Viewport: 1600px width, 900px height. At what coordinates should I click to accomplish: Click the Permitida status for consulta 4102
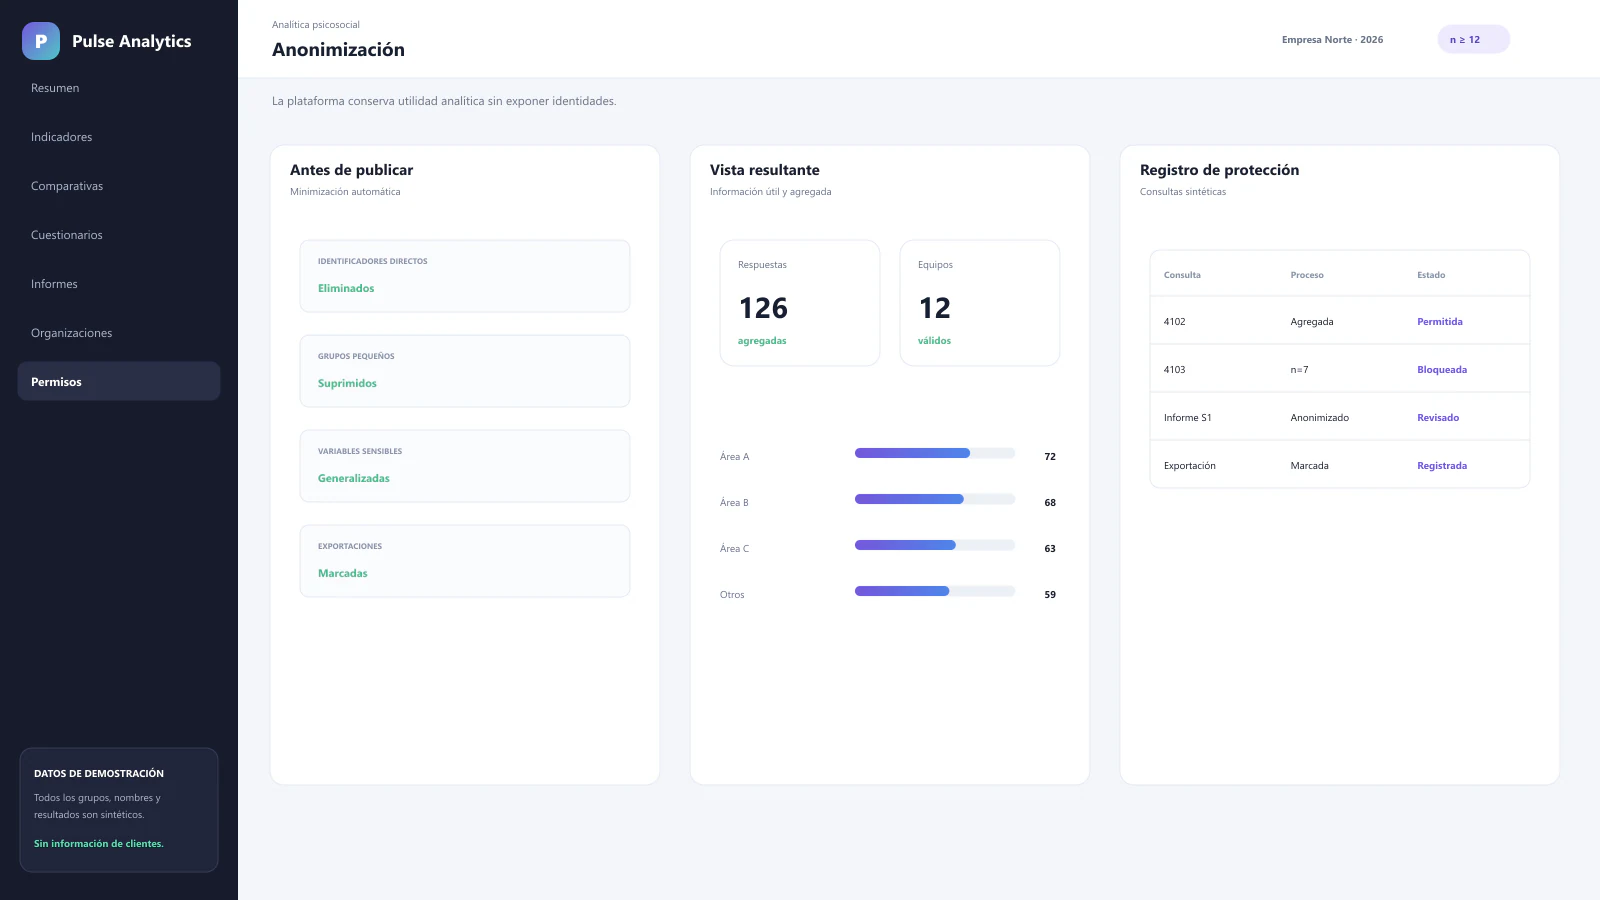[x=1440, y=322]
